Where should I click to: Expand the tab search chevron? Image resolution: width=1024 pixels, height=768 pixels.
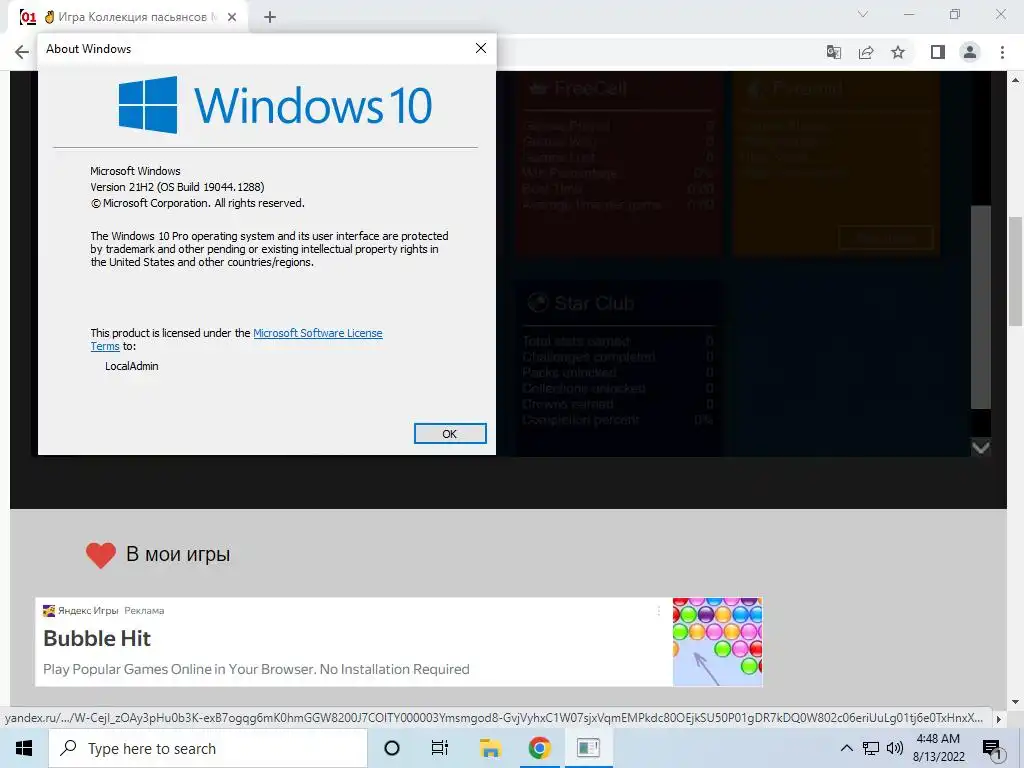click(x=863, y=14)
